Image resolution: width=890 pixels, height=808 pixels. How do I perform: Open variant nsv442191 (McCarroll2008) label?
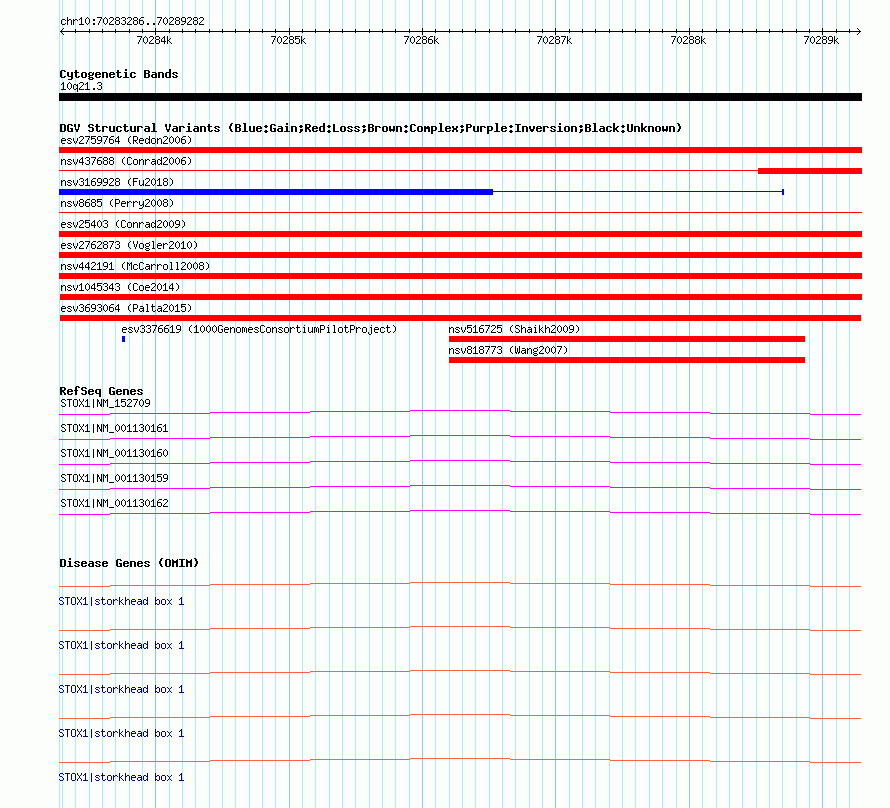click(135, 266)
